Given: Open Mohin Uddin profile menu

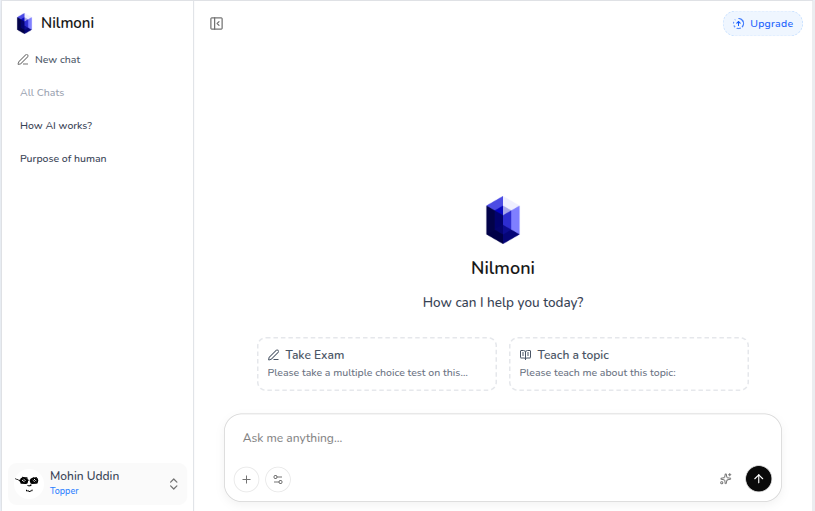Looking at the screenshot, I should coord(98,483).
